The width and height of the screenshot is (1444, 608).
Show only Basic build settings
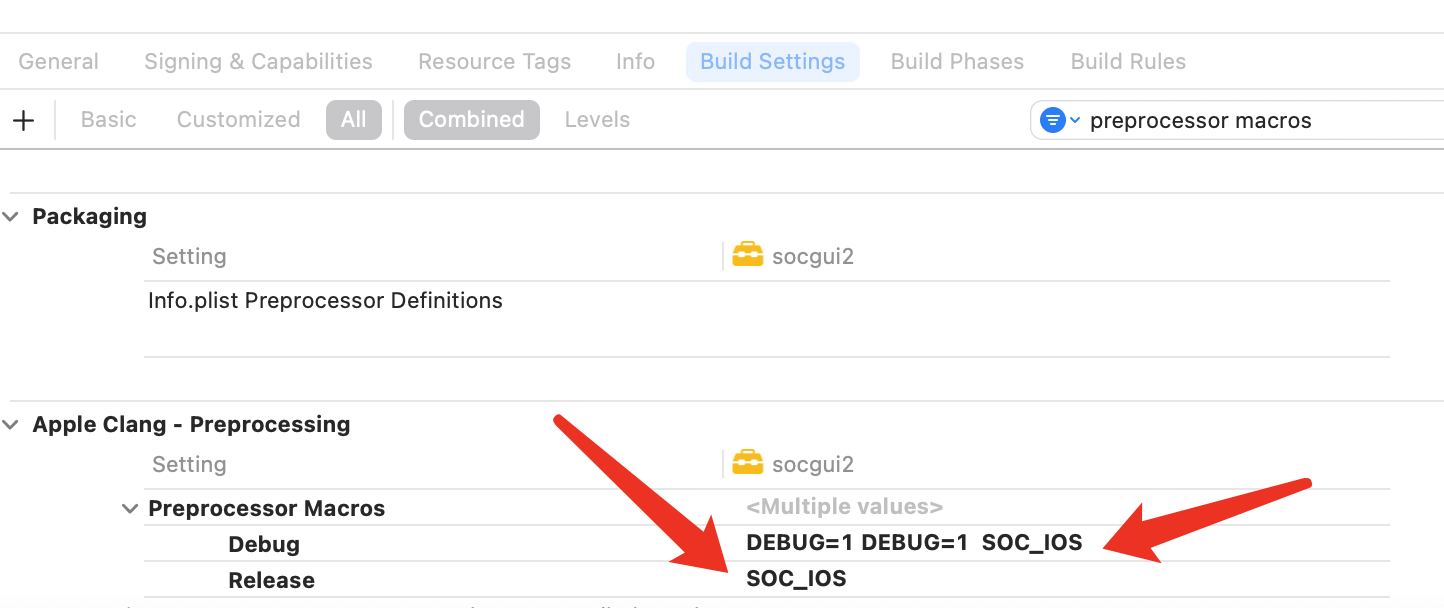coord(108,120)
